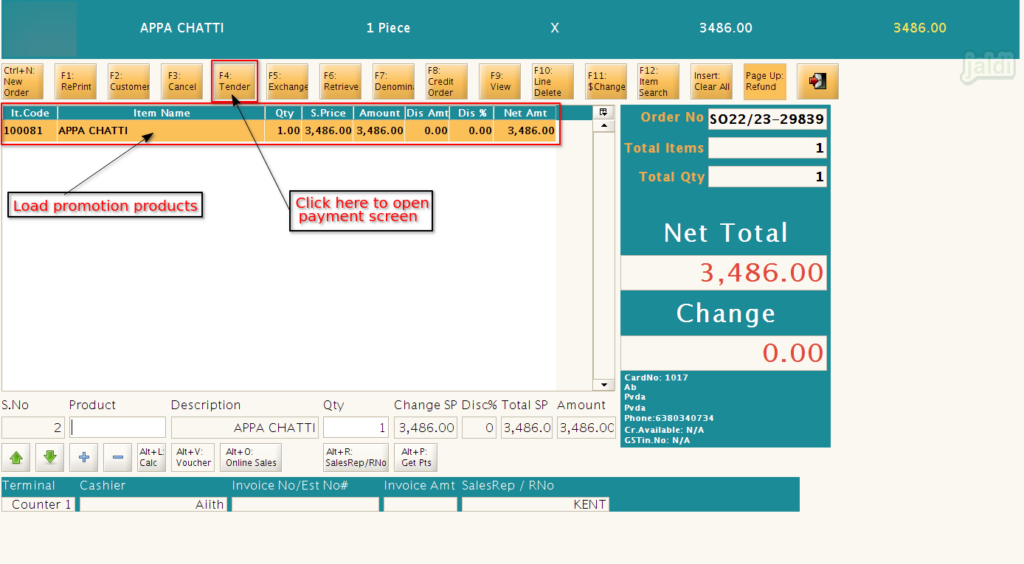Viewport: 1024px width, 564px height.
Task: Click F1 RePrint button
Action: [76, 81]
